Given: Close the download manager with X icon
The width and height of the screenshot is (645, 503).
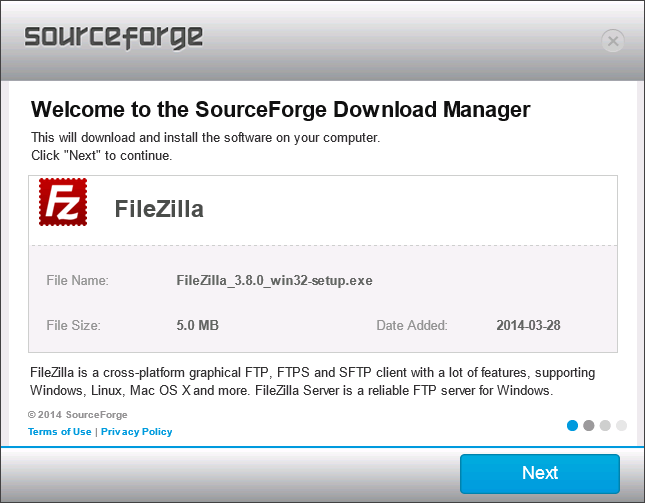Looking at the screenshot, I should pyautogui.click(x=613, y=41).
